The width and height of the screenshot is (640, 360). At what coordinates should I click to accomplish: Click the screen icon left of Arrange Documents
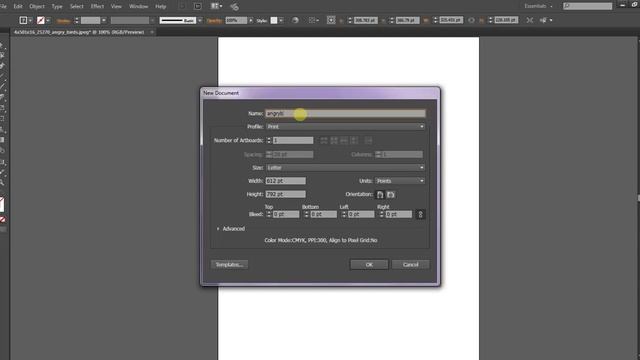tap(198, 6)
